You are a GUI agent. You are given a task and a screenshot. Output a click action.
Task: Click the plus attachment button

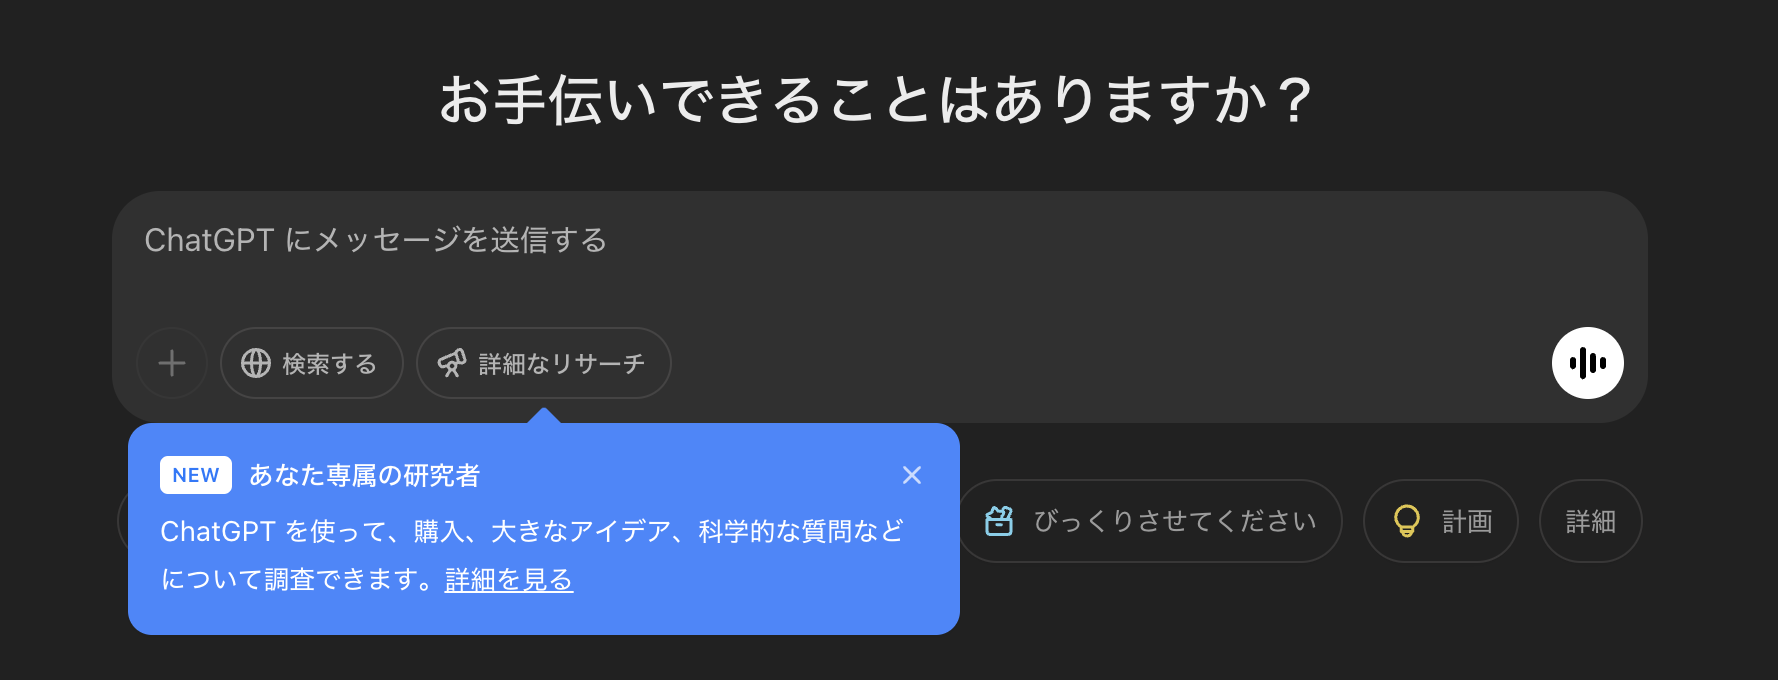(172, 363)
